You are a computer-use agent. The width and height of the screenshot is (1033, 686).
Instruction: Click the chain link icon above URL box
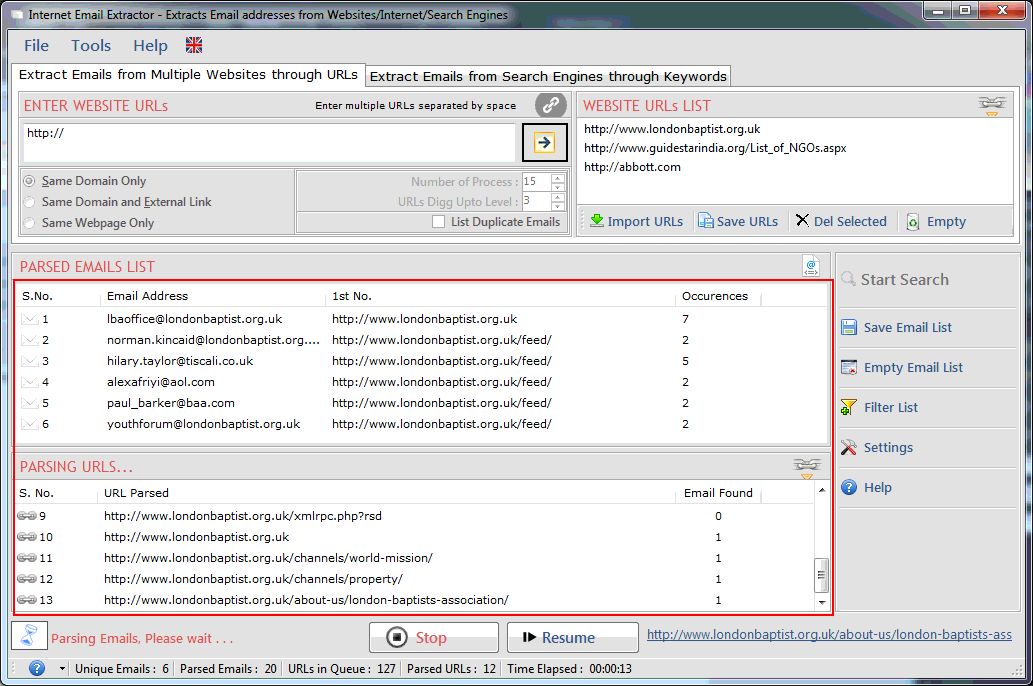click(551, 105)
